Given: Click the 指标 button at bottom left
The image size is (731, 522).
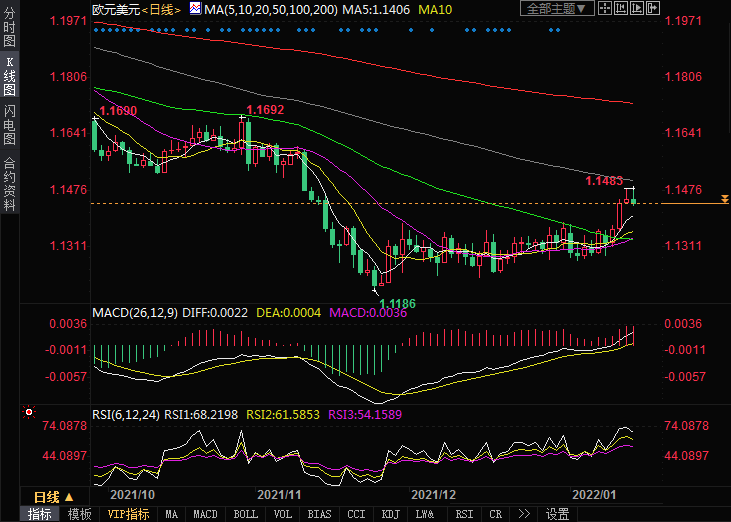Looking at the screenshot, I should (x=40, y=514).
